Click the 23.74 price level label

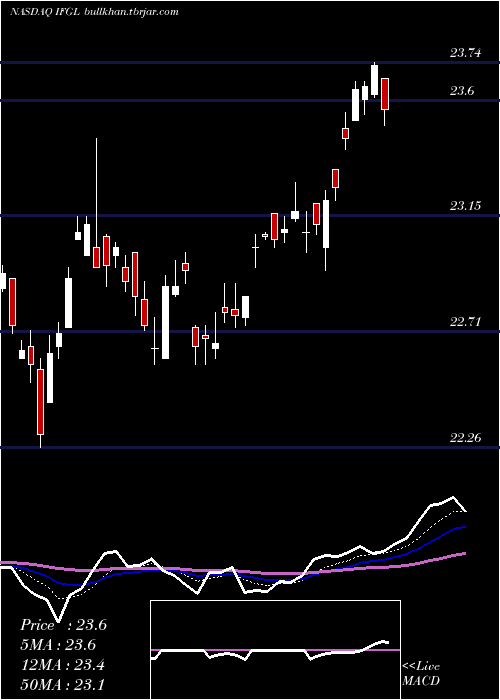[466, 53]
